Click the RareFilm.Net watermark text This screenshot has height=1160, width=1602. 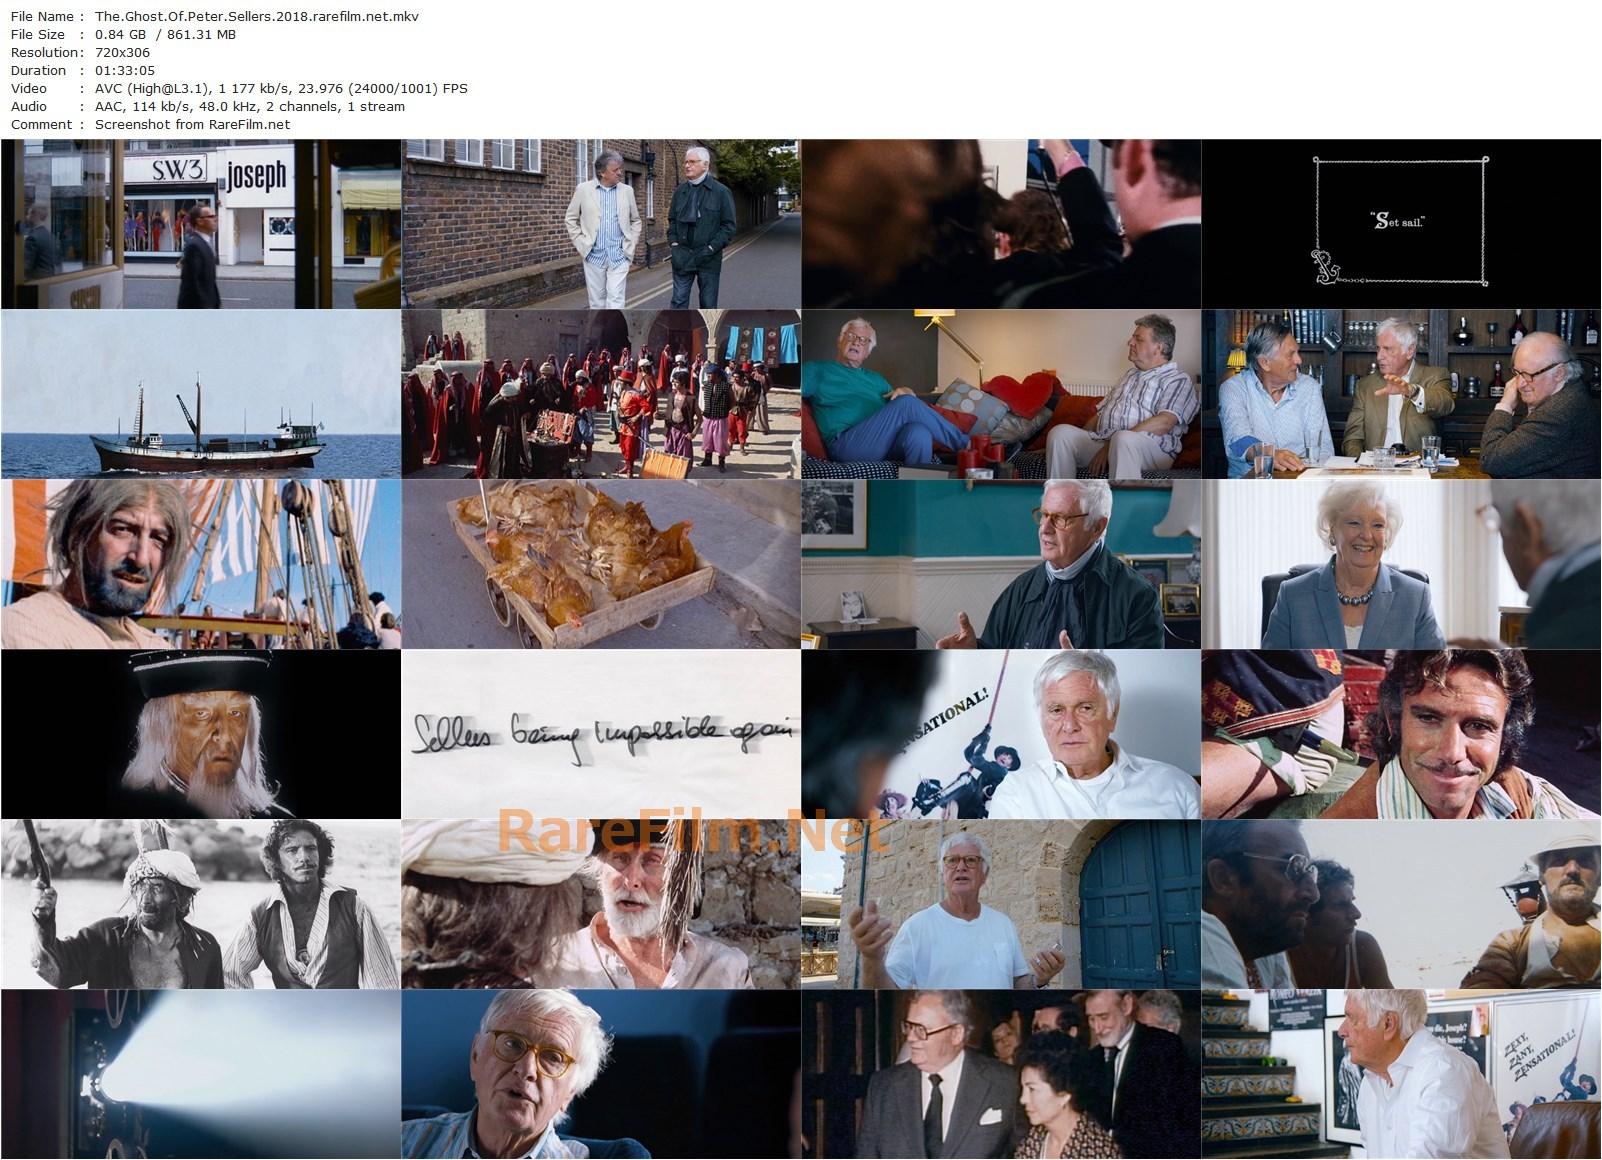point(690,832)
